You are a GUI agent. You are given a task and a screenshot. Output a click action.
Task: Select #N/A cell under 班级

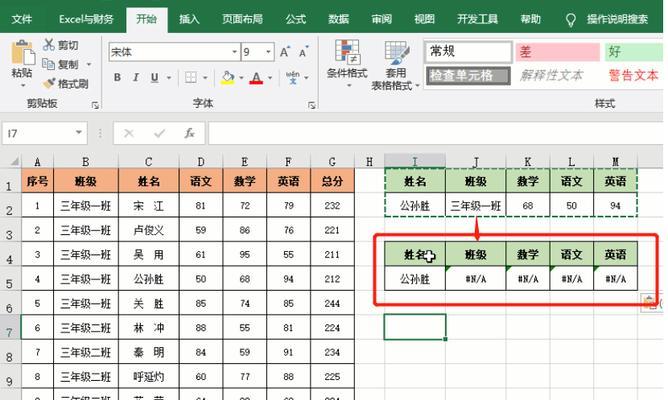(475, 279)
